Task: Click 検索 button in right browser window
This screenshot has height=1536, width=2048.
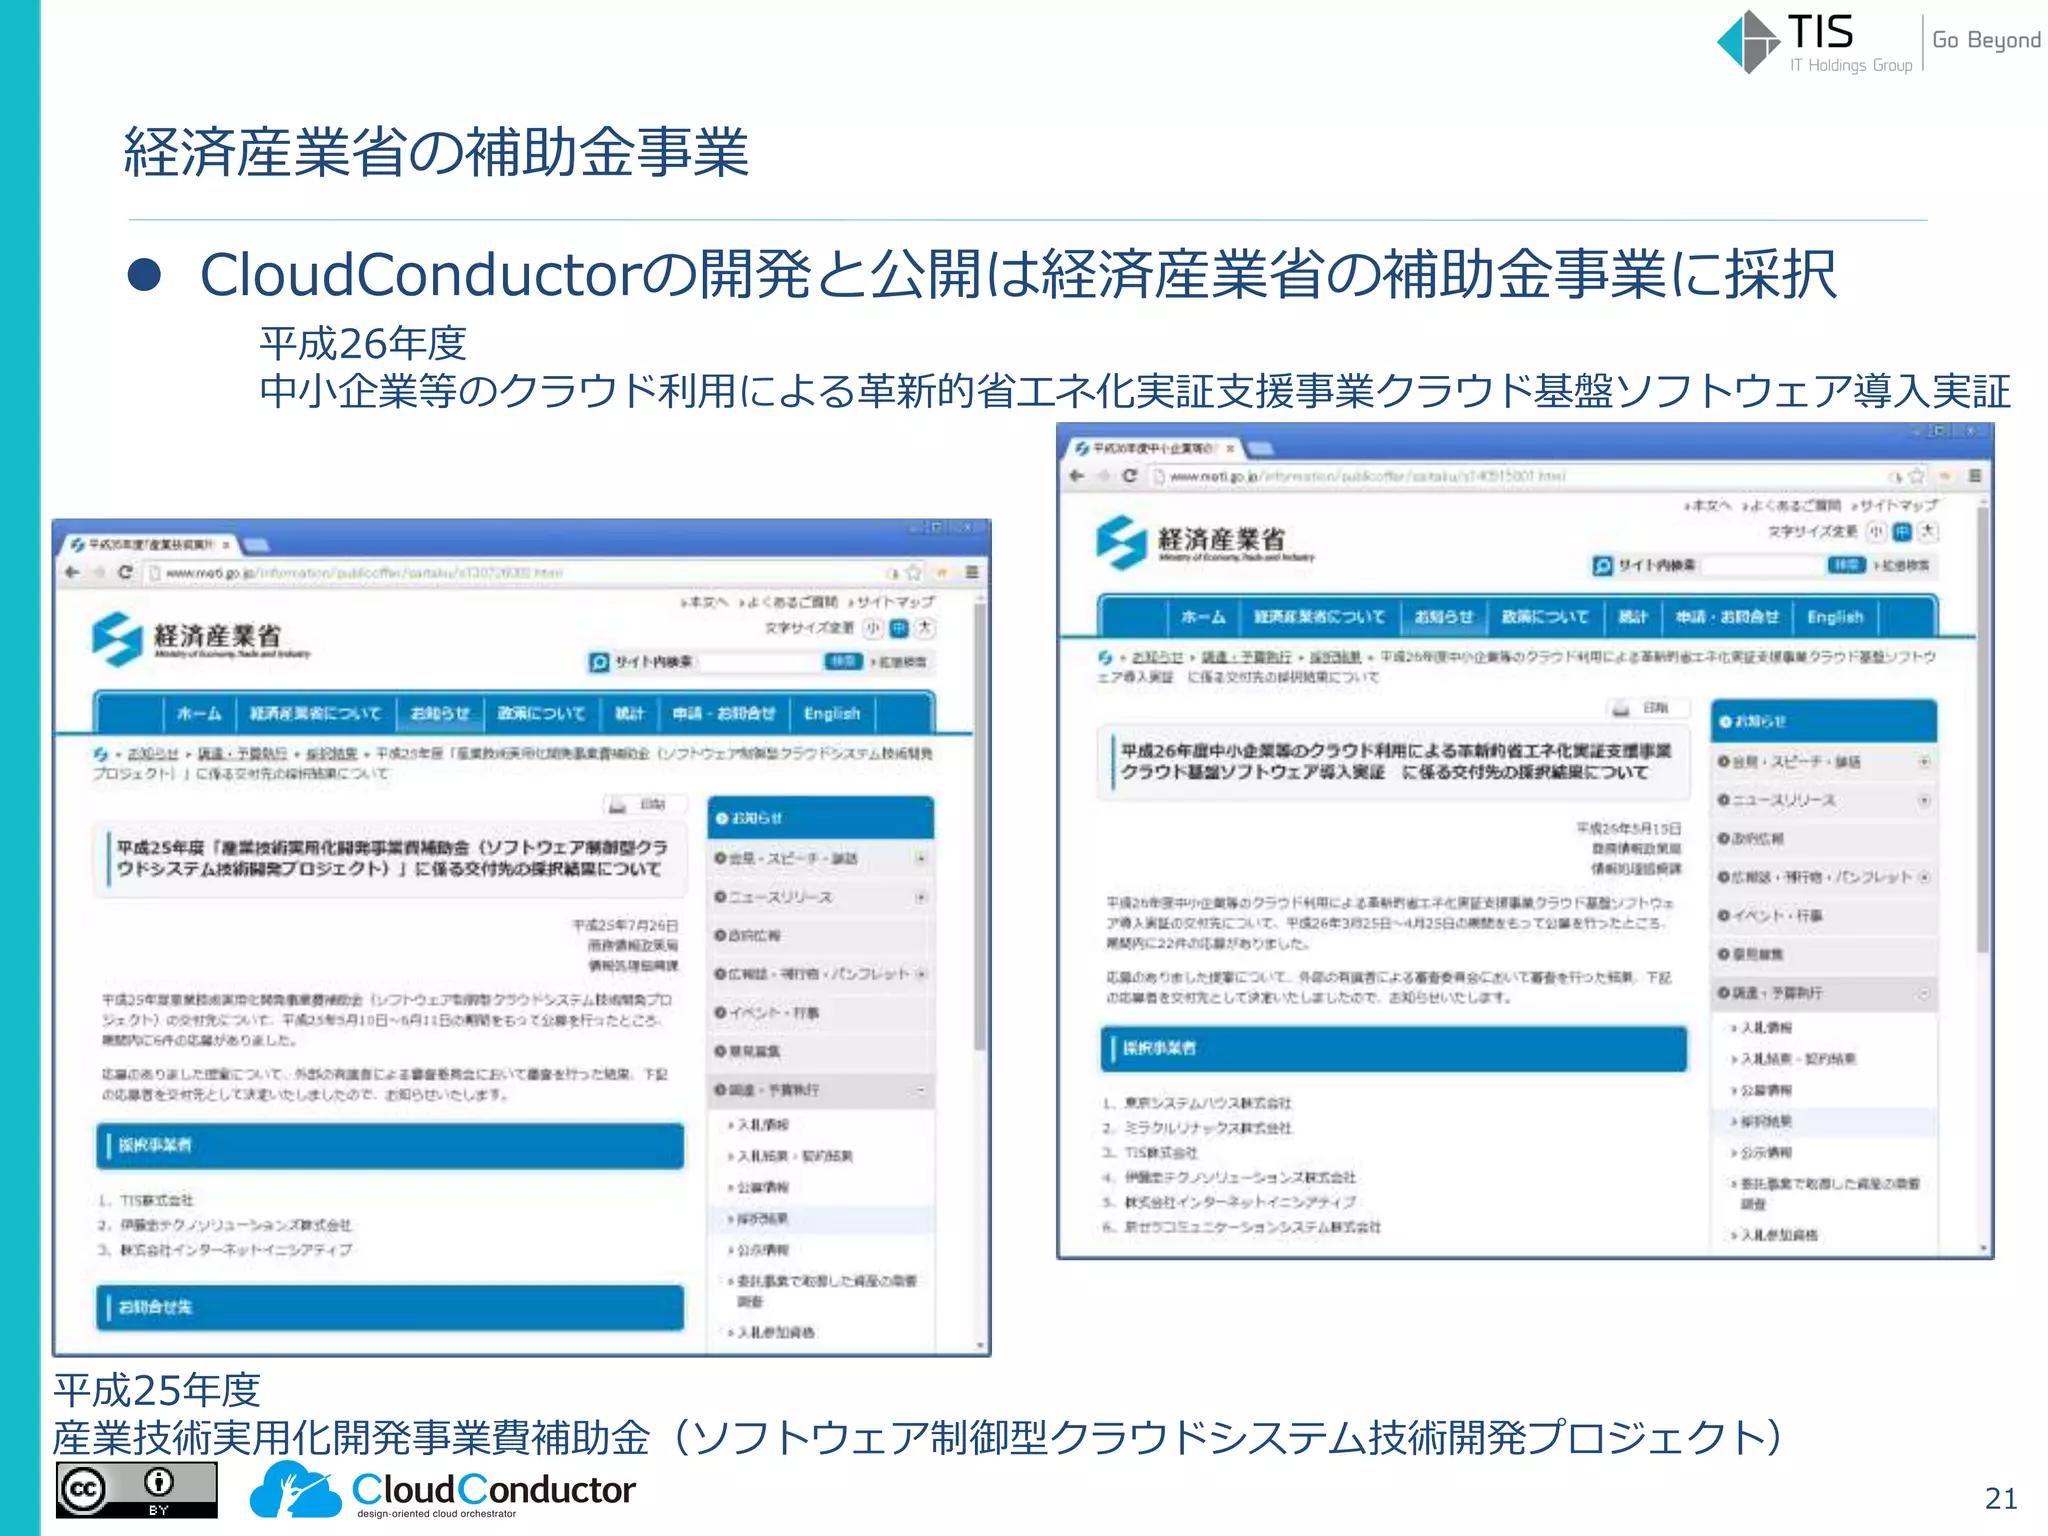Action: 1846,565
